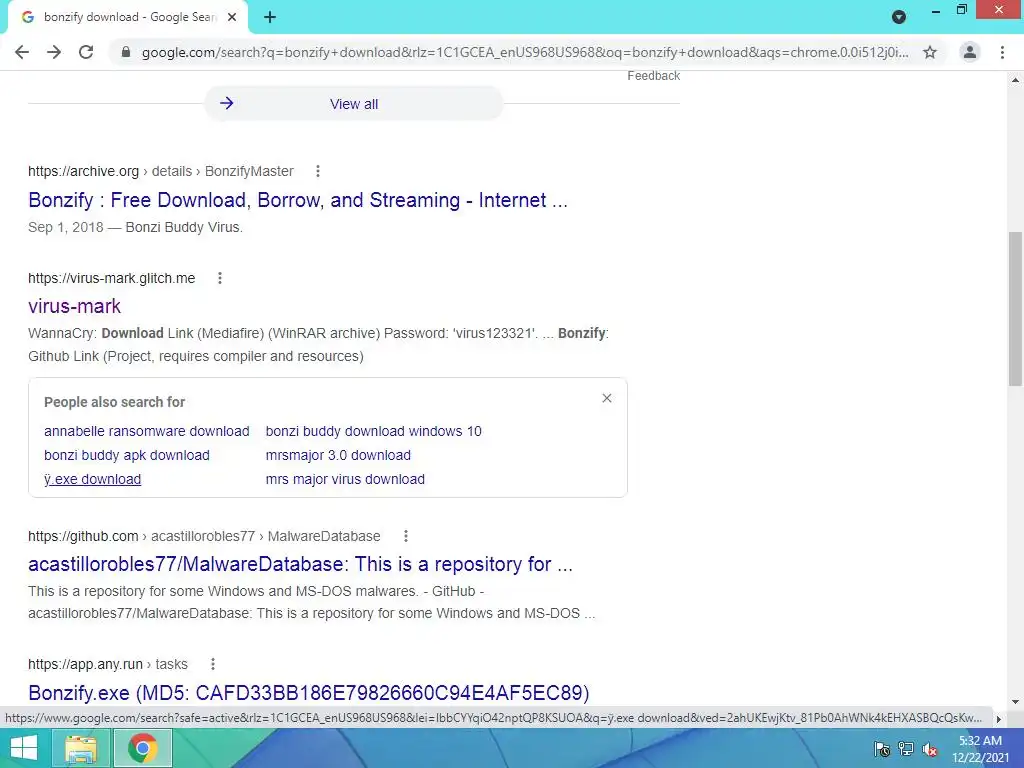Click the https://github.com breadcrumb URL
Viewport: 1024px width, 768px height.
coord(83,536)
